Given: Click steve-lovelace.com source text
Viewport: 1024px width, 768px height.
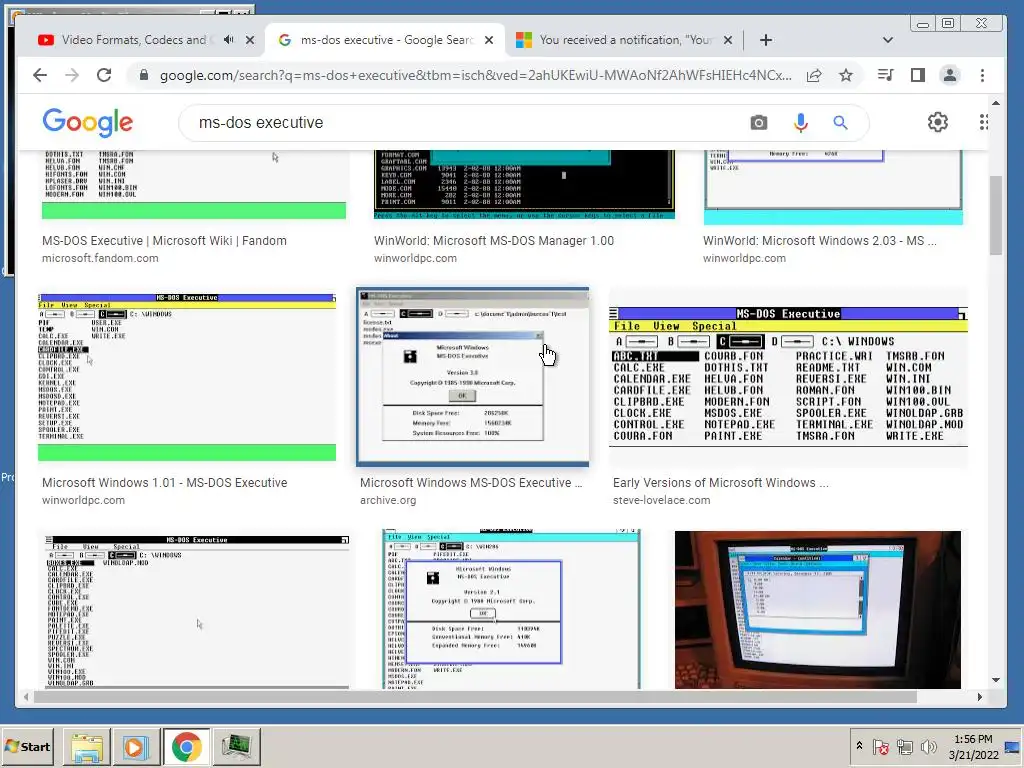Looking at the screenshot, I should tap(661, 500).
